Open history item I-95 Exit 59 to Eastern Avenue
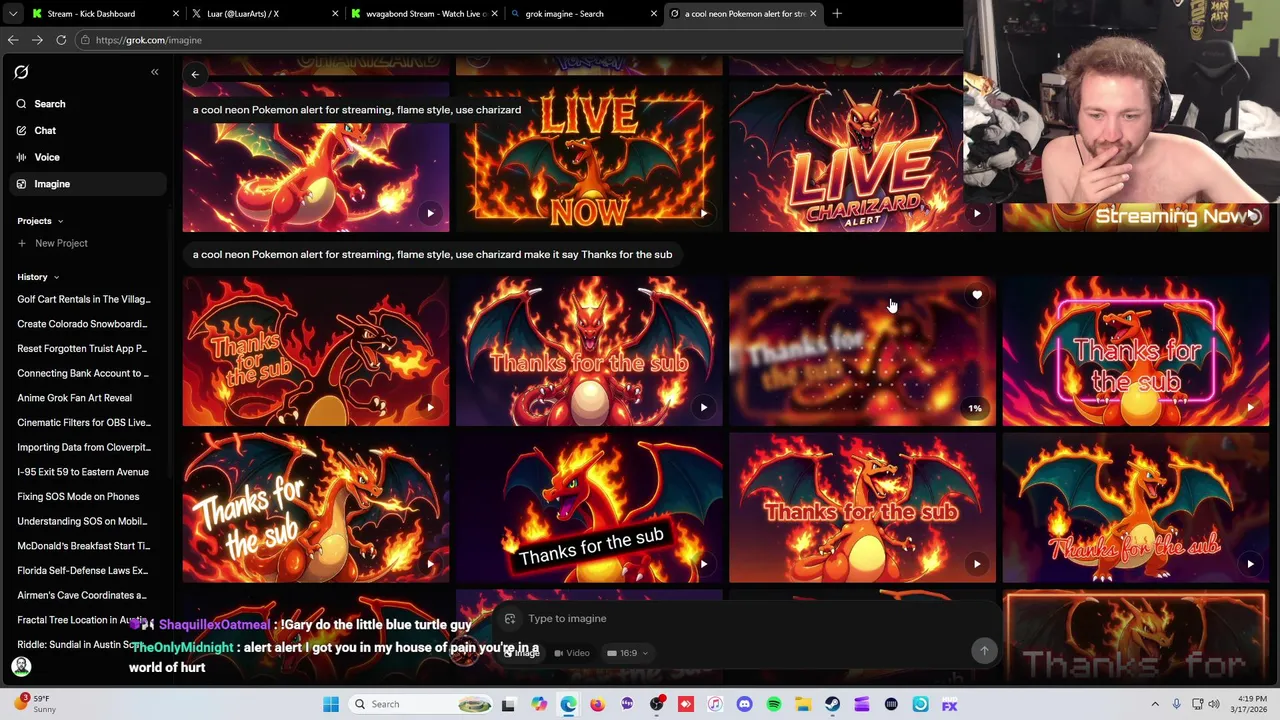 click(x=83, y=472)
